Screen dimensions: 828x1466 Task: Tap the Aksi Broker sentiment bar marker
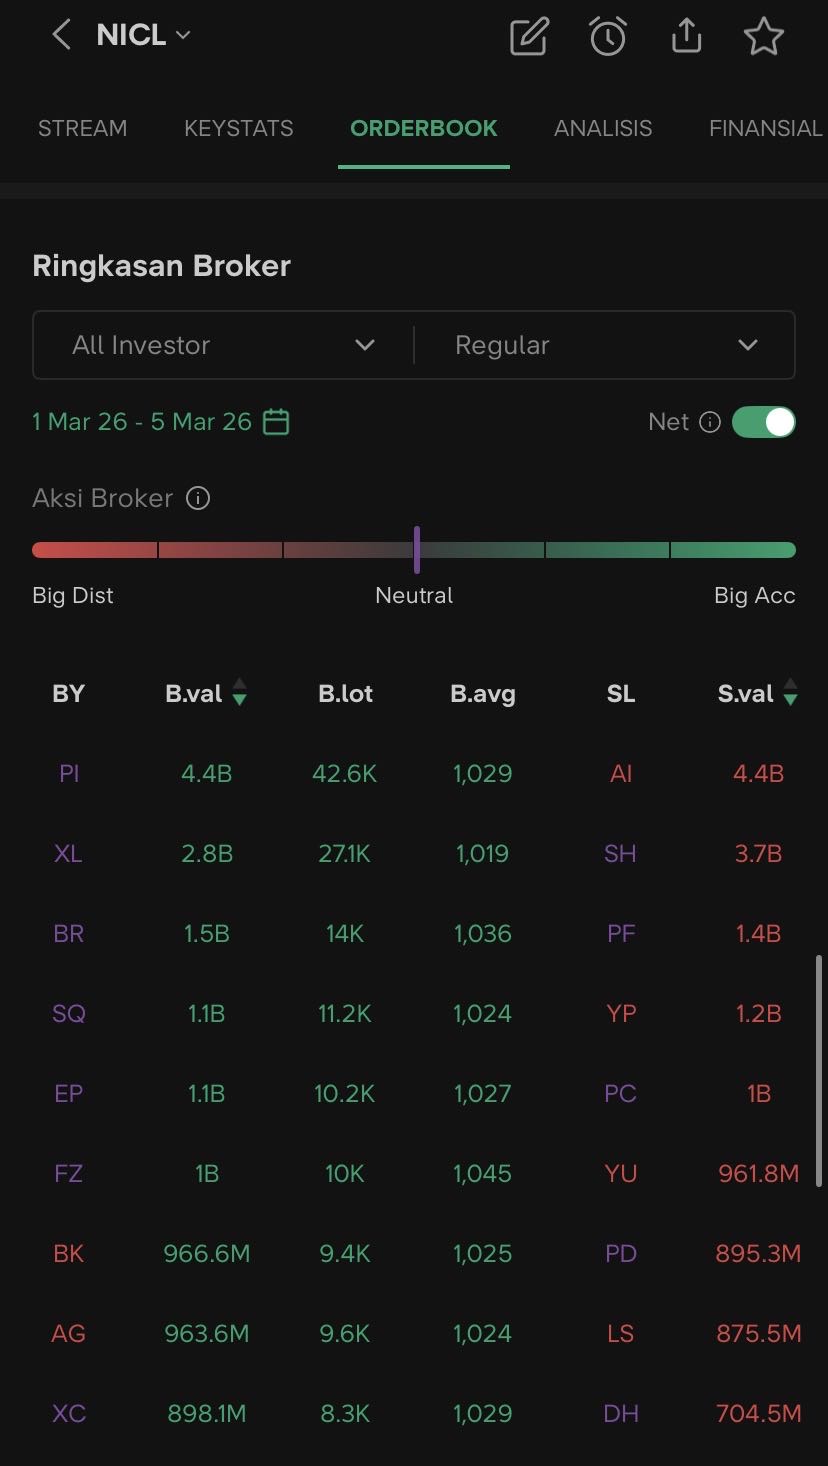point(417,549)
